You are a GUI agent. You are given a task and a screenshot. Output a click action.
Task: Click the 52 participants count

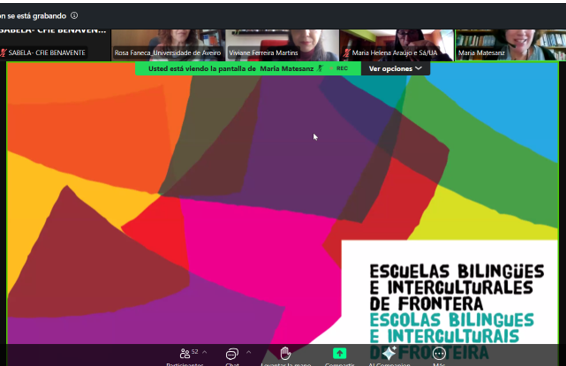point(195,351)
